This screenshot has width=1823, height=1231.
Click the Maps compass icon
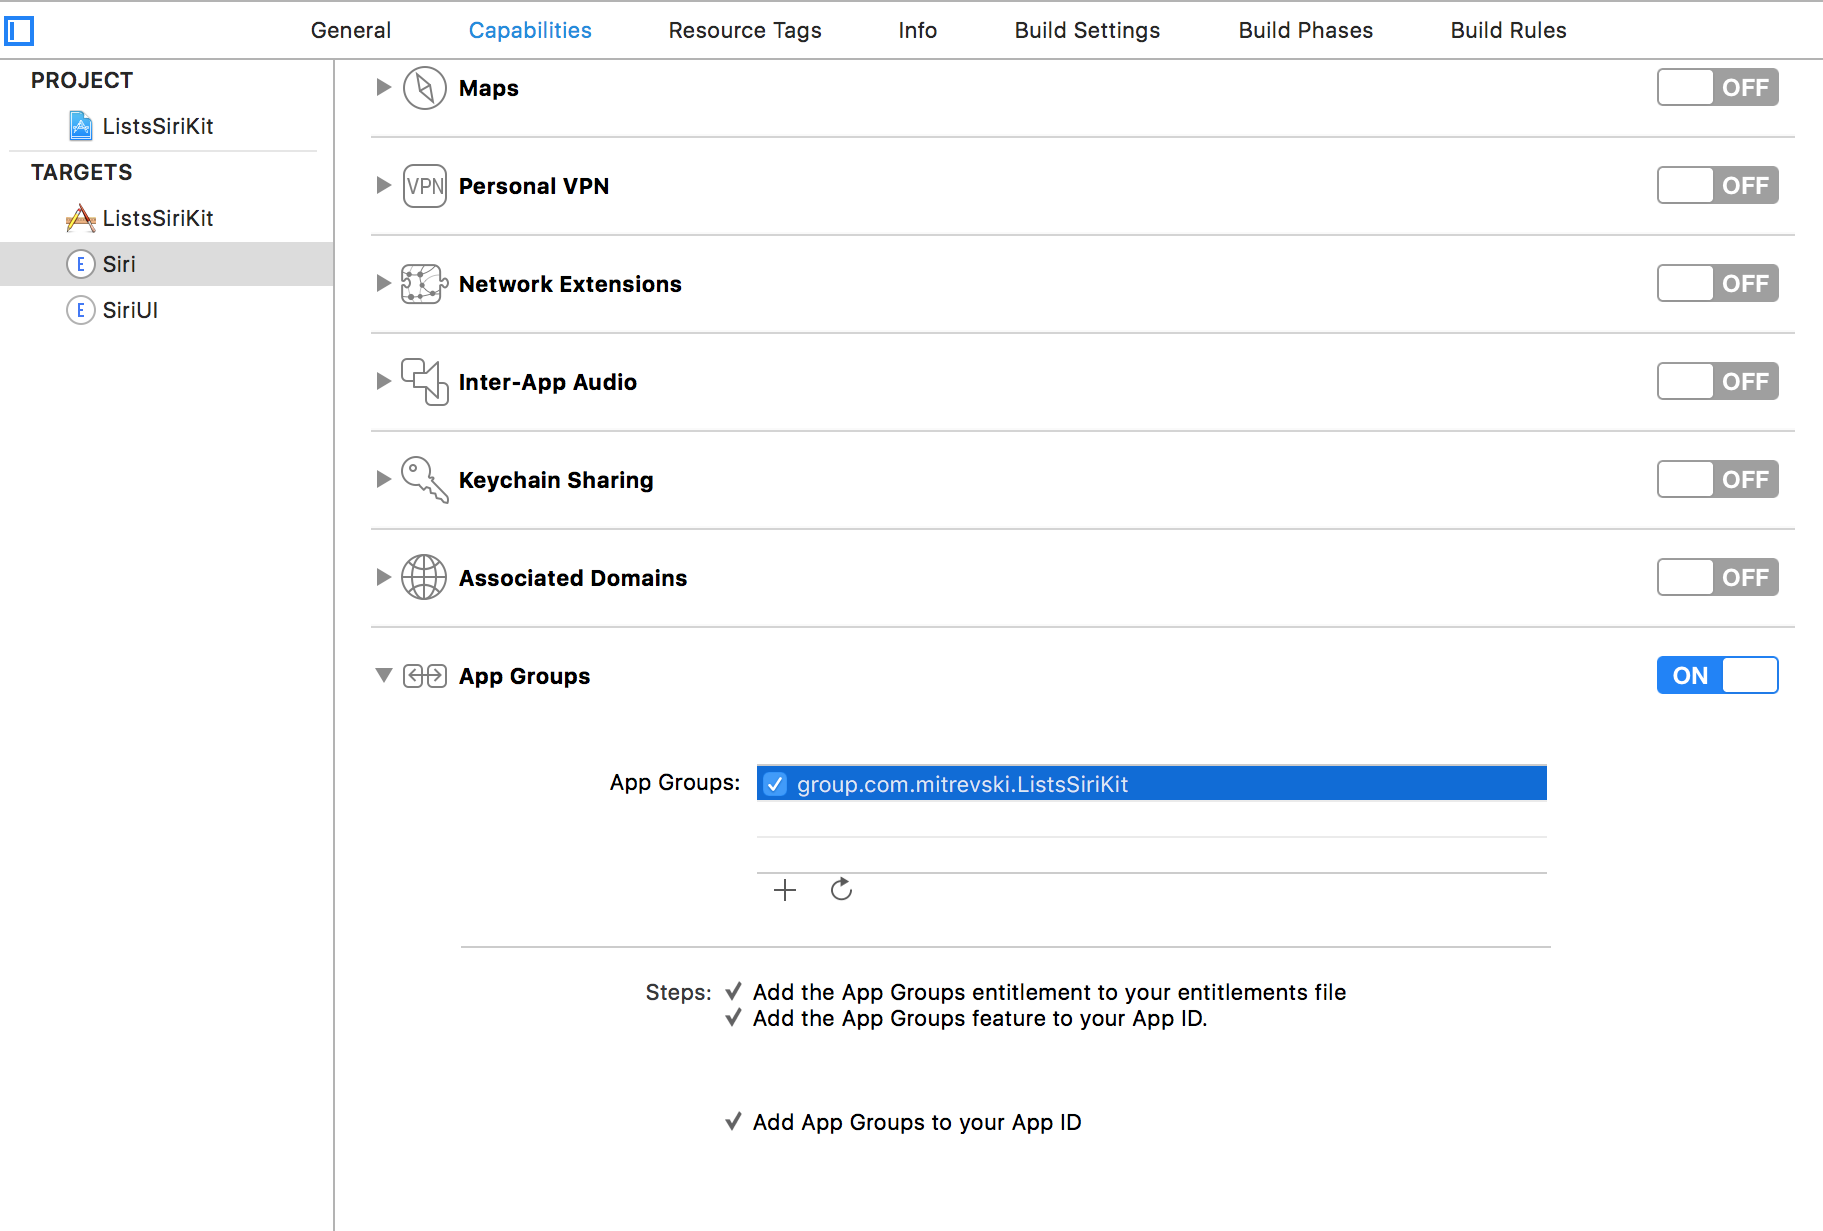[424, 88]
